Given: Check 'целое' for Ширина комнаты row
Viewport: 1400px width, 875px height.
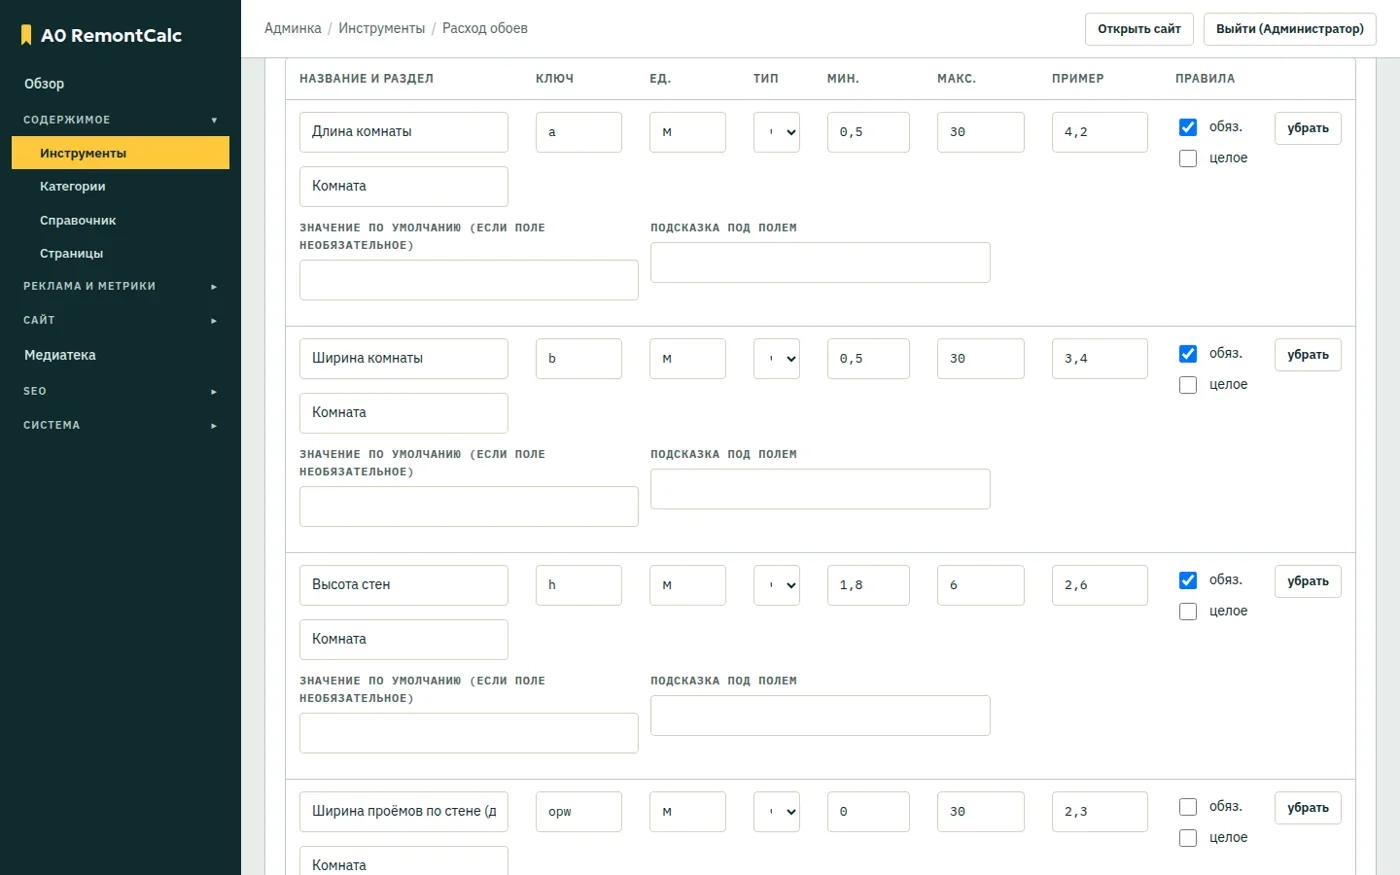Looking at the screenshot, I should point(1188,385).
